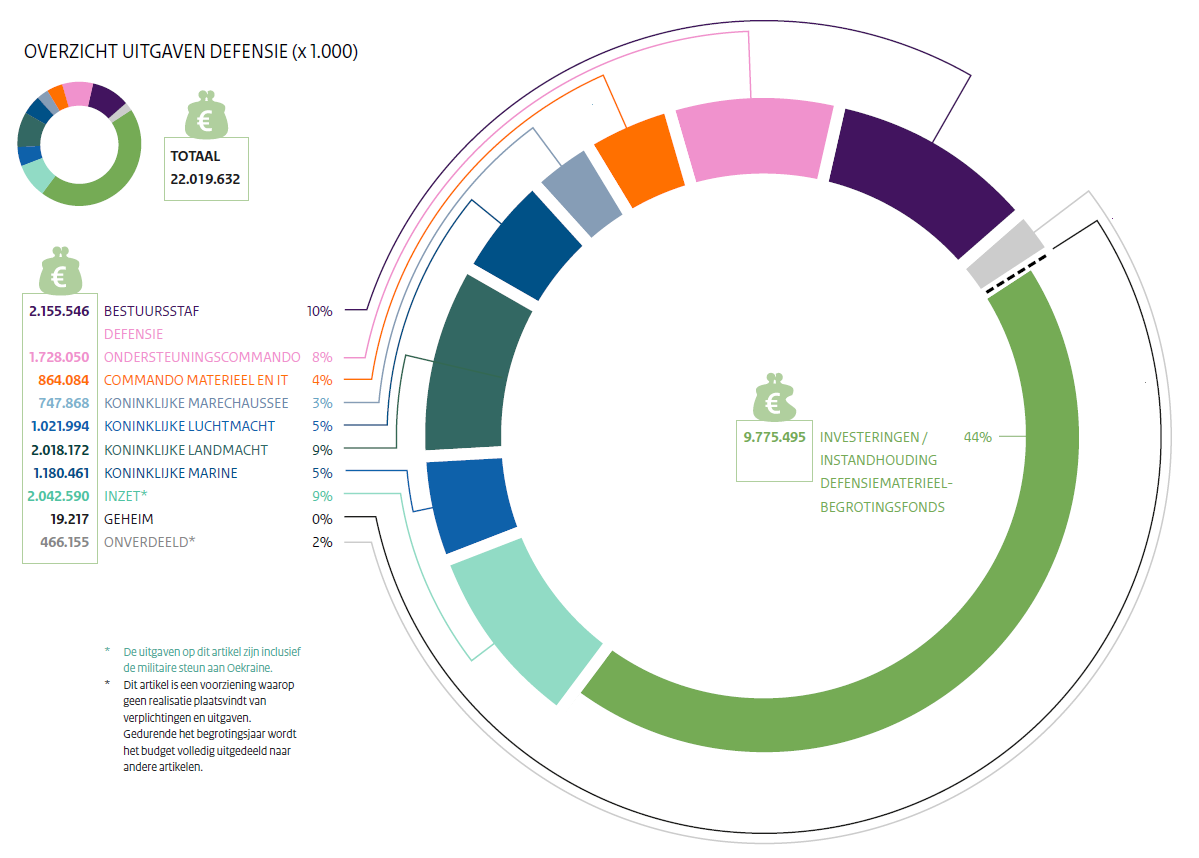
Task: Select the pink Ondersteuningscommando segment
Action: click(755, 138)
